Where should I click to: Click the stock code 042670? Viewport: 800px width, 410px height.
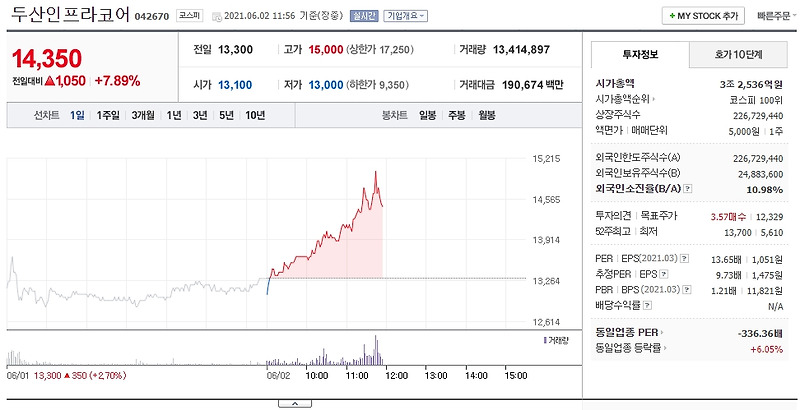(152, 16)
